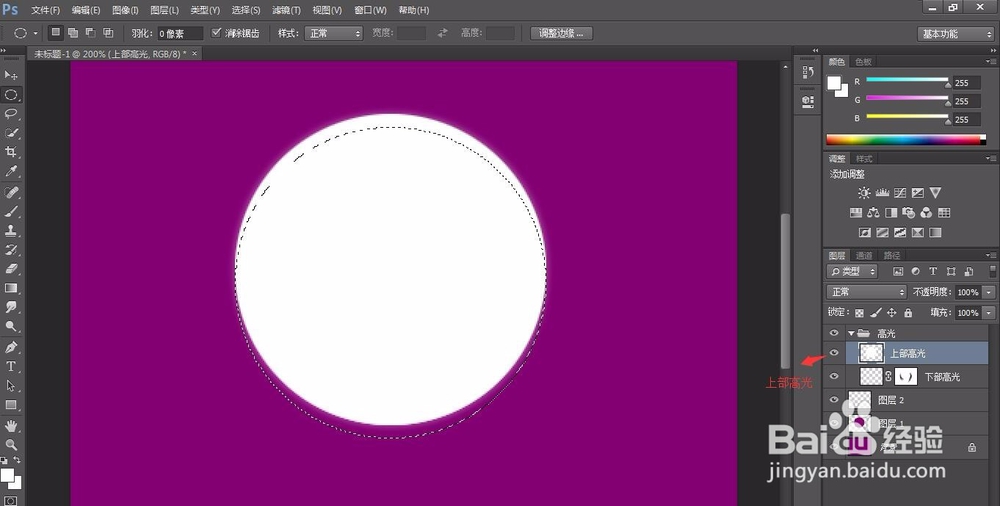Add an Invert adjustment
Viewport: 1000px width, 506px height.
(865, 232)
